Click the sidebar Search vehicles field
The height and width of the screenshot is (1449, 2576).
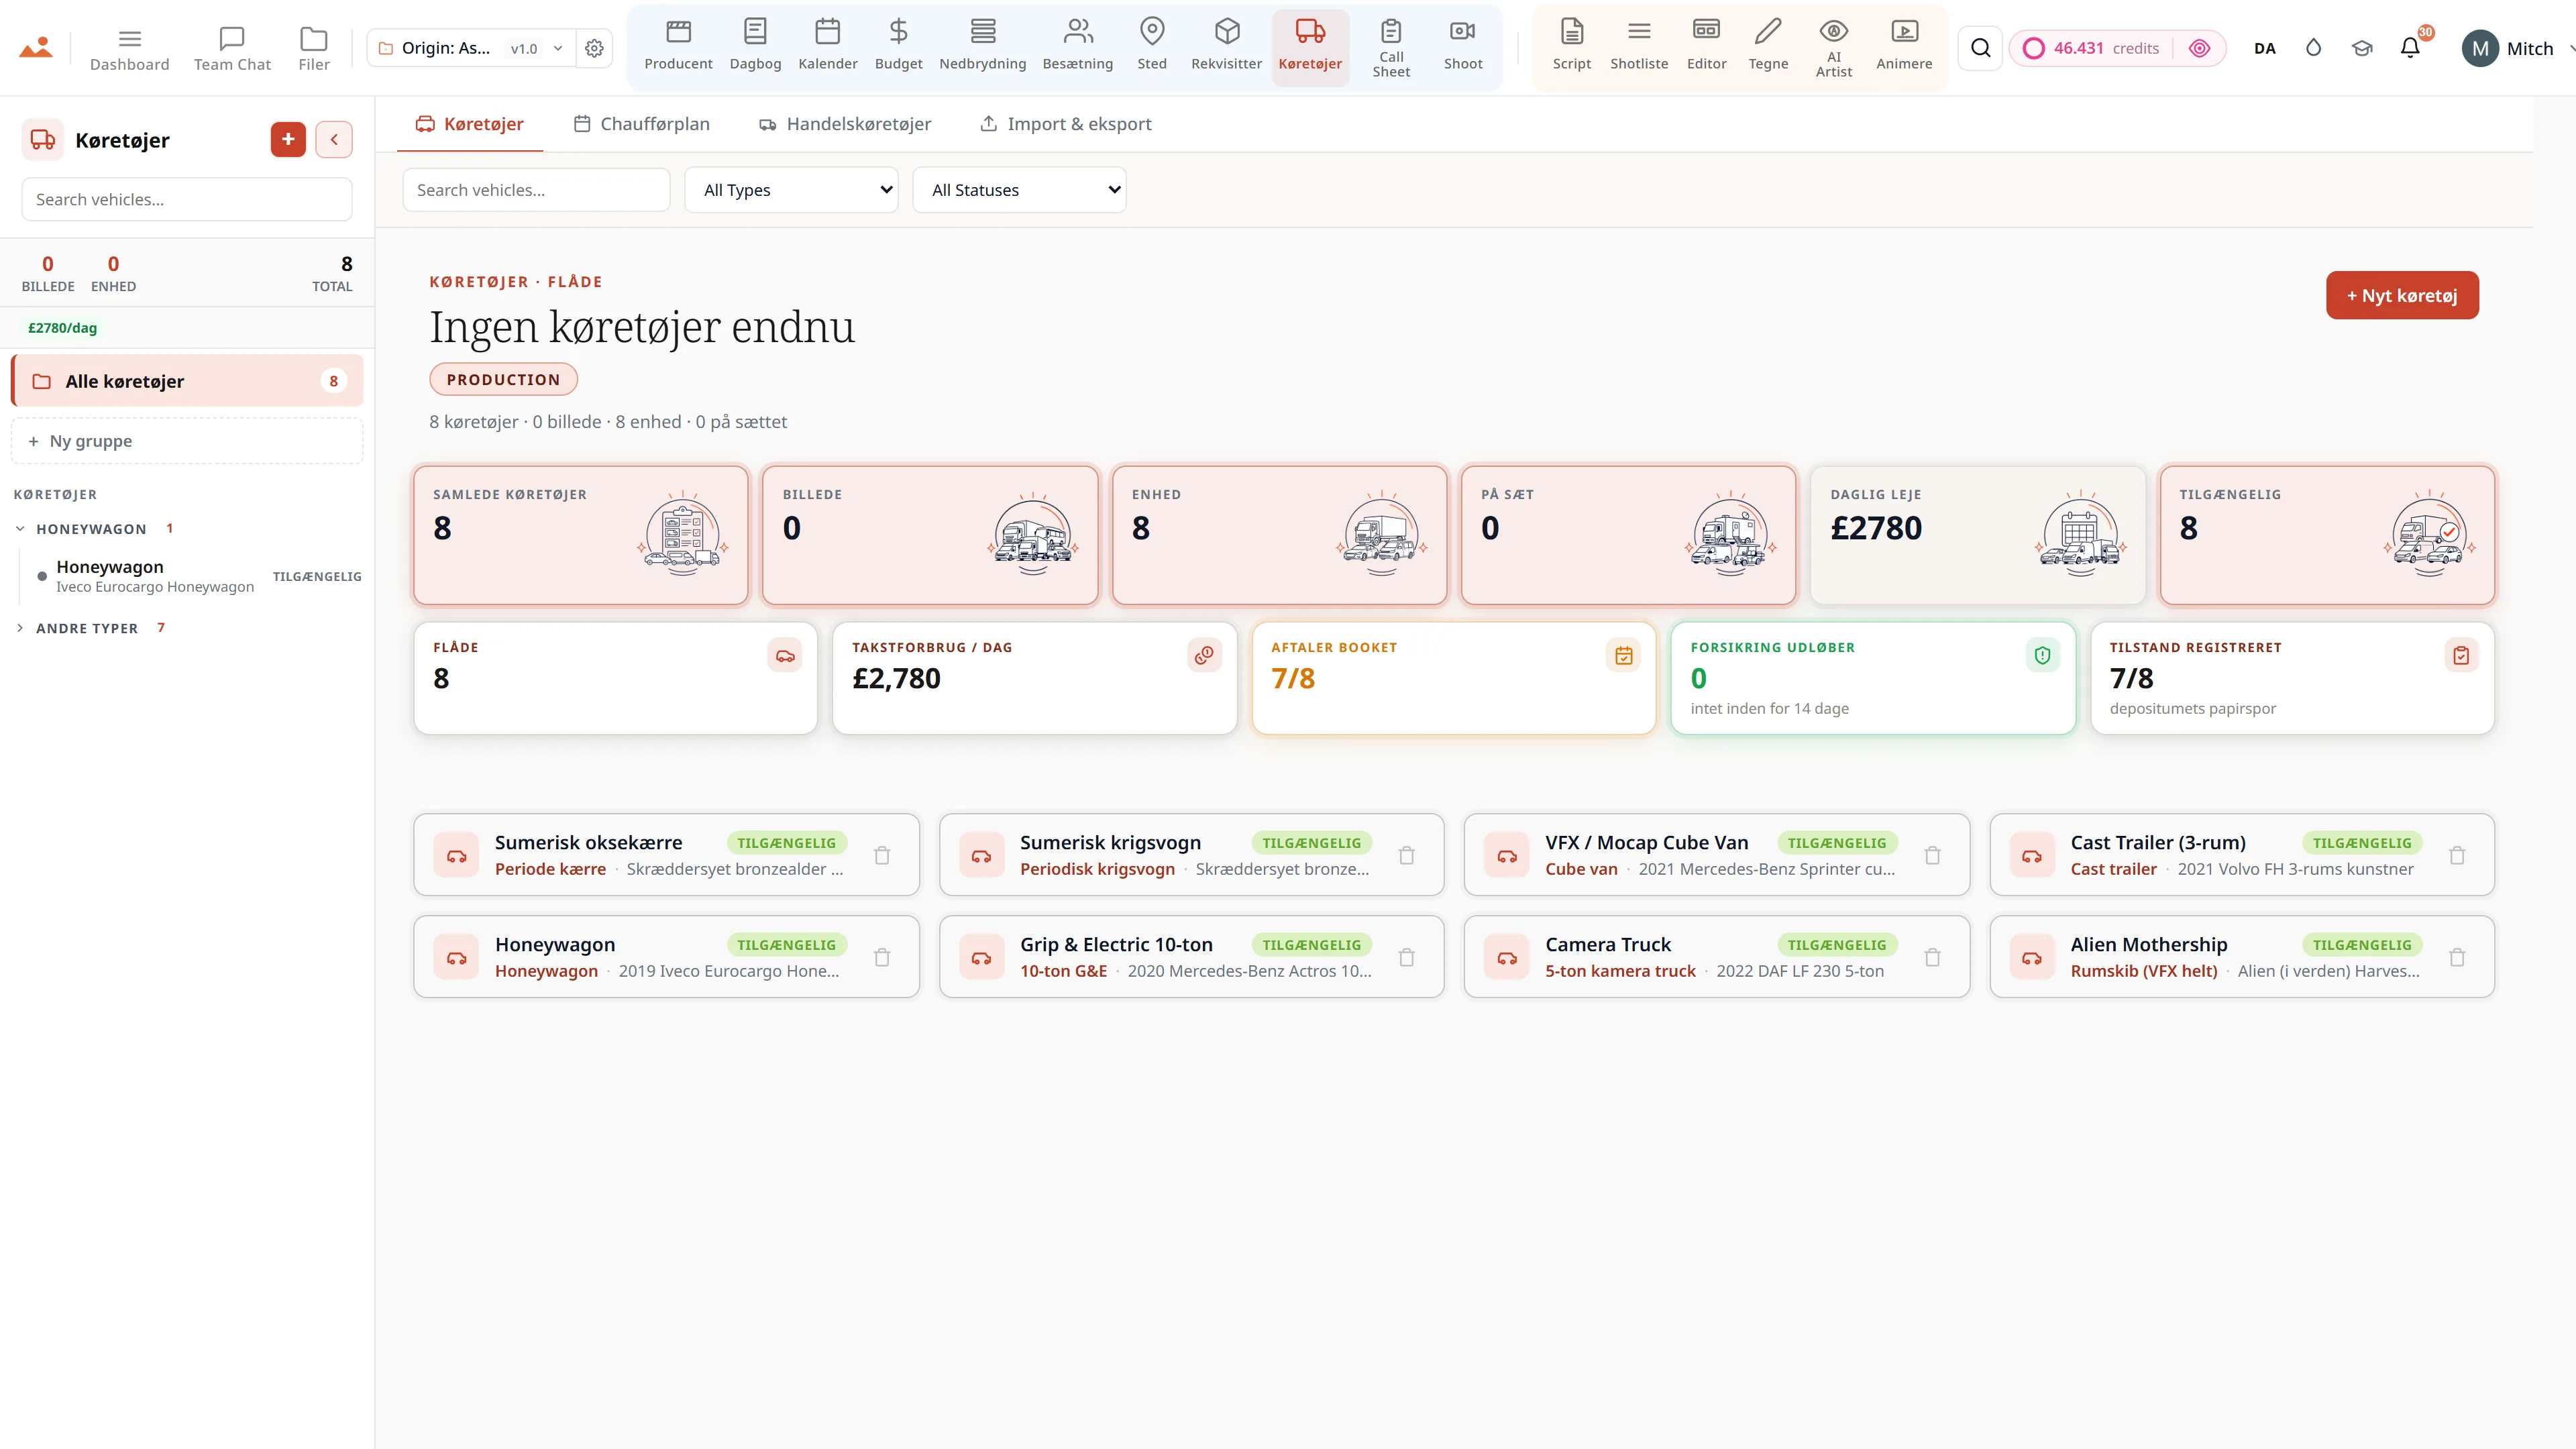click(187, 199)
